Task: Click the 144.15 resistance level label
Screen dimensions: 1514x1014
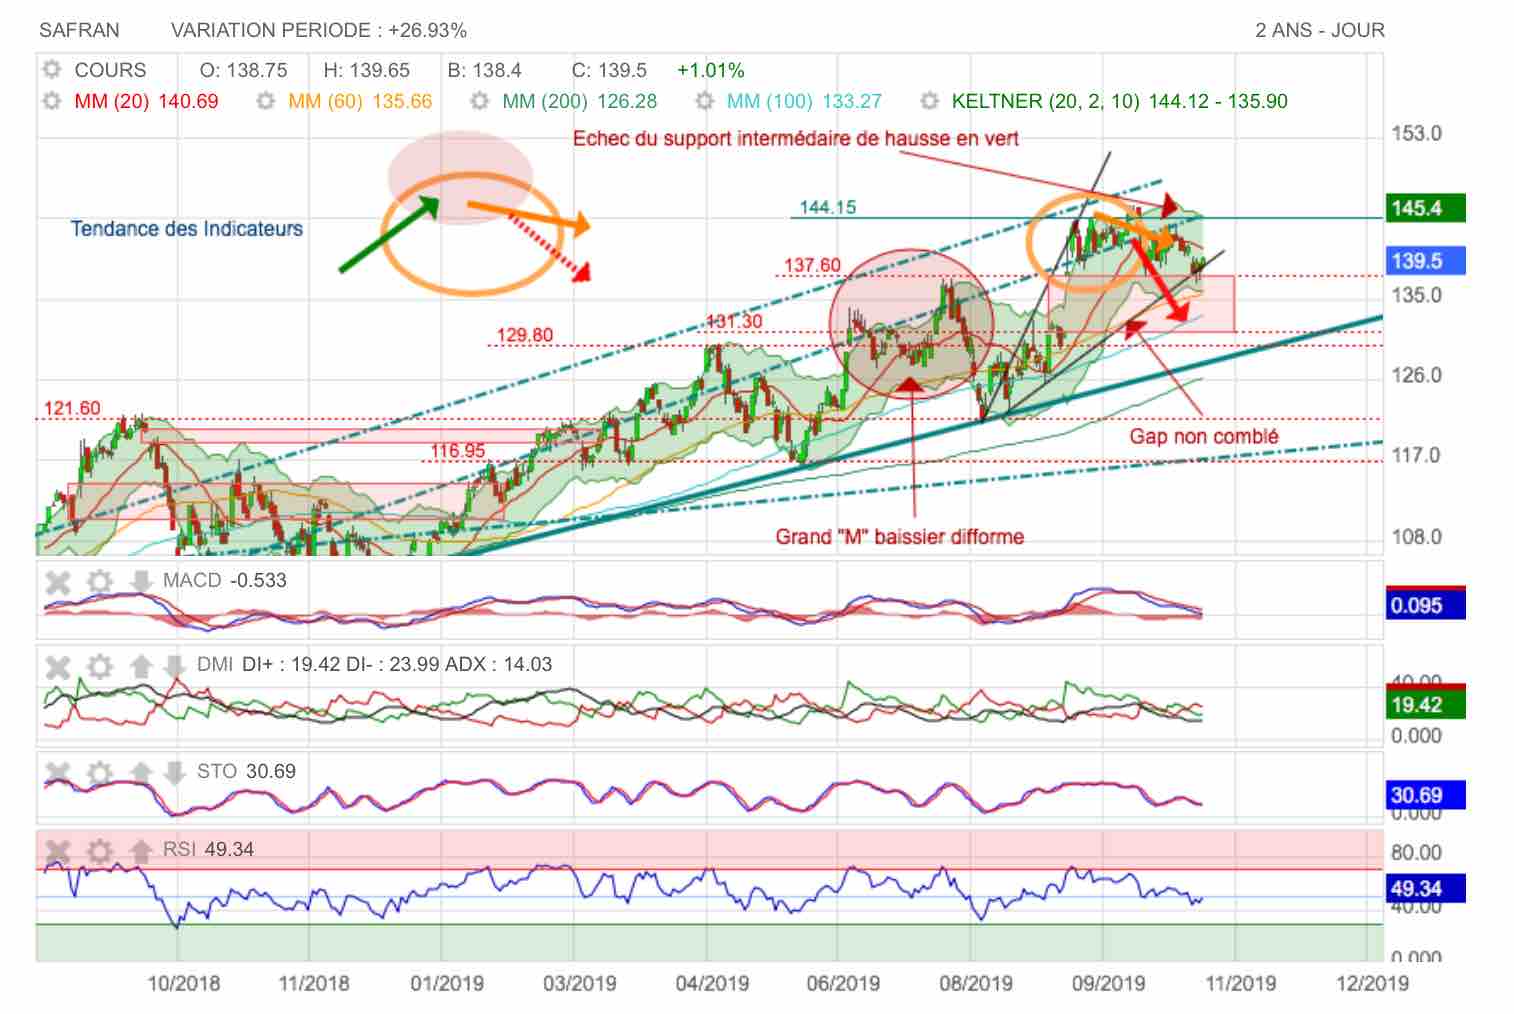Action: [x=828, y=207]
